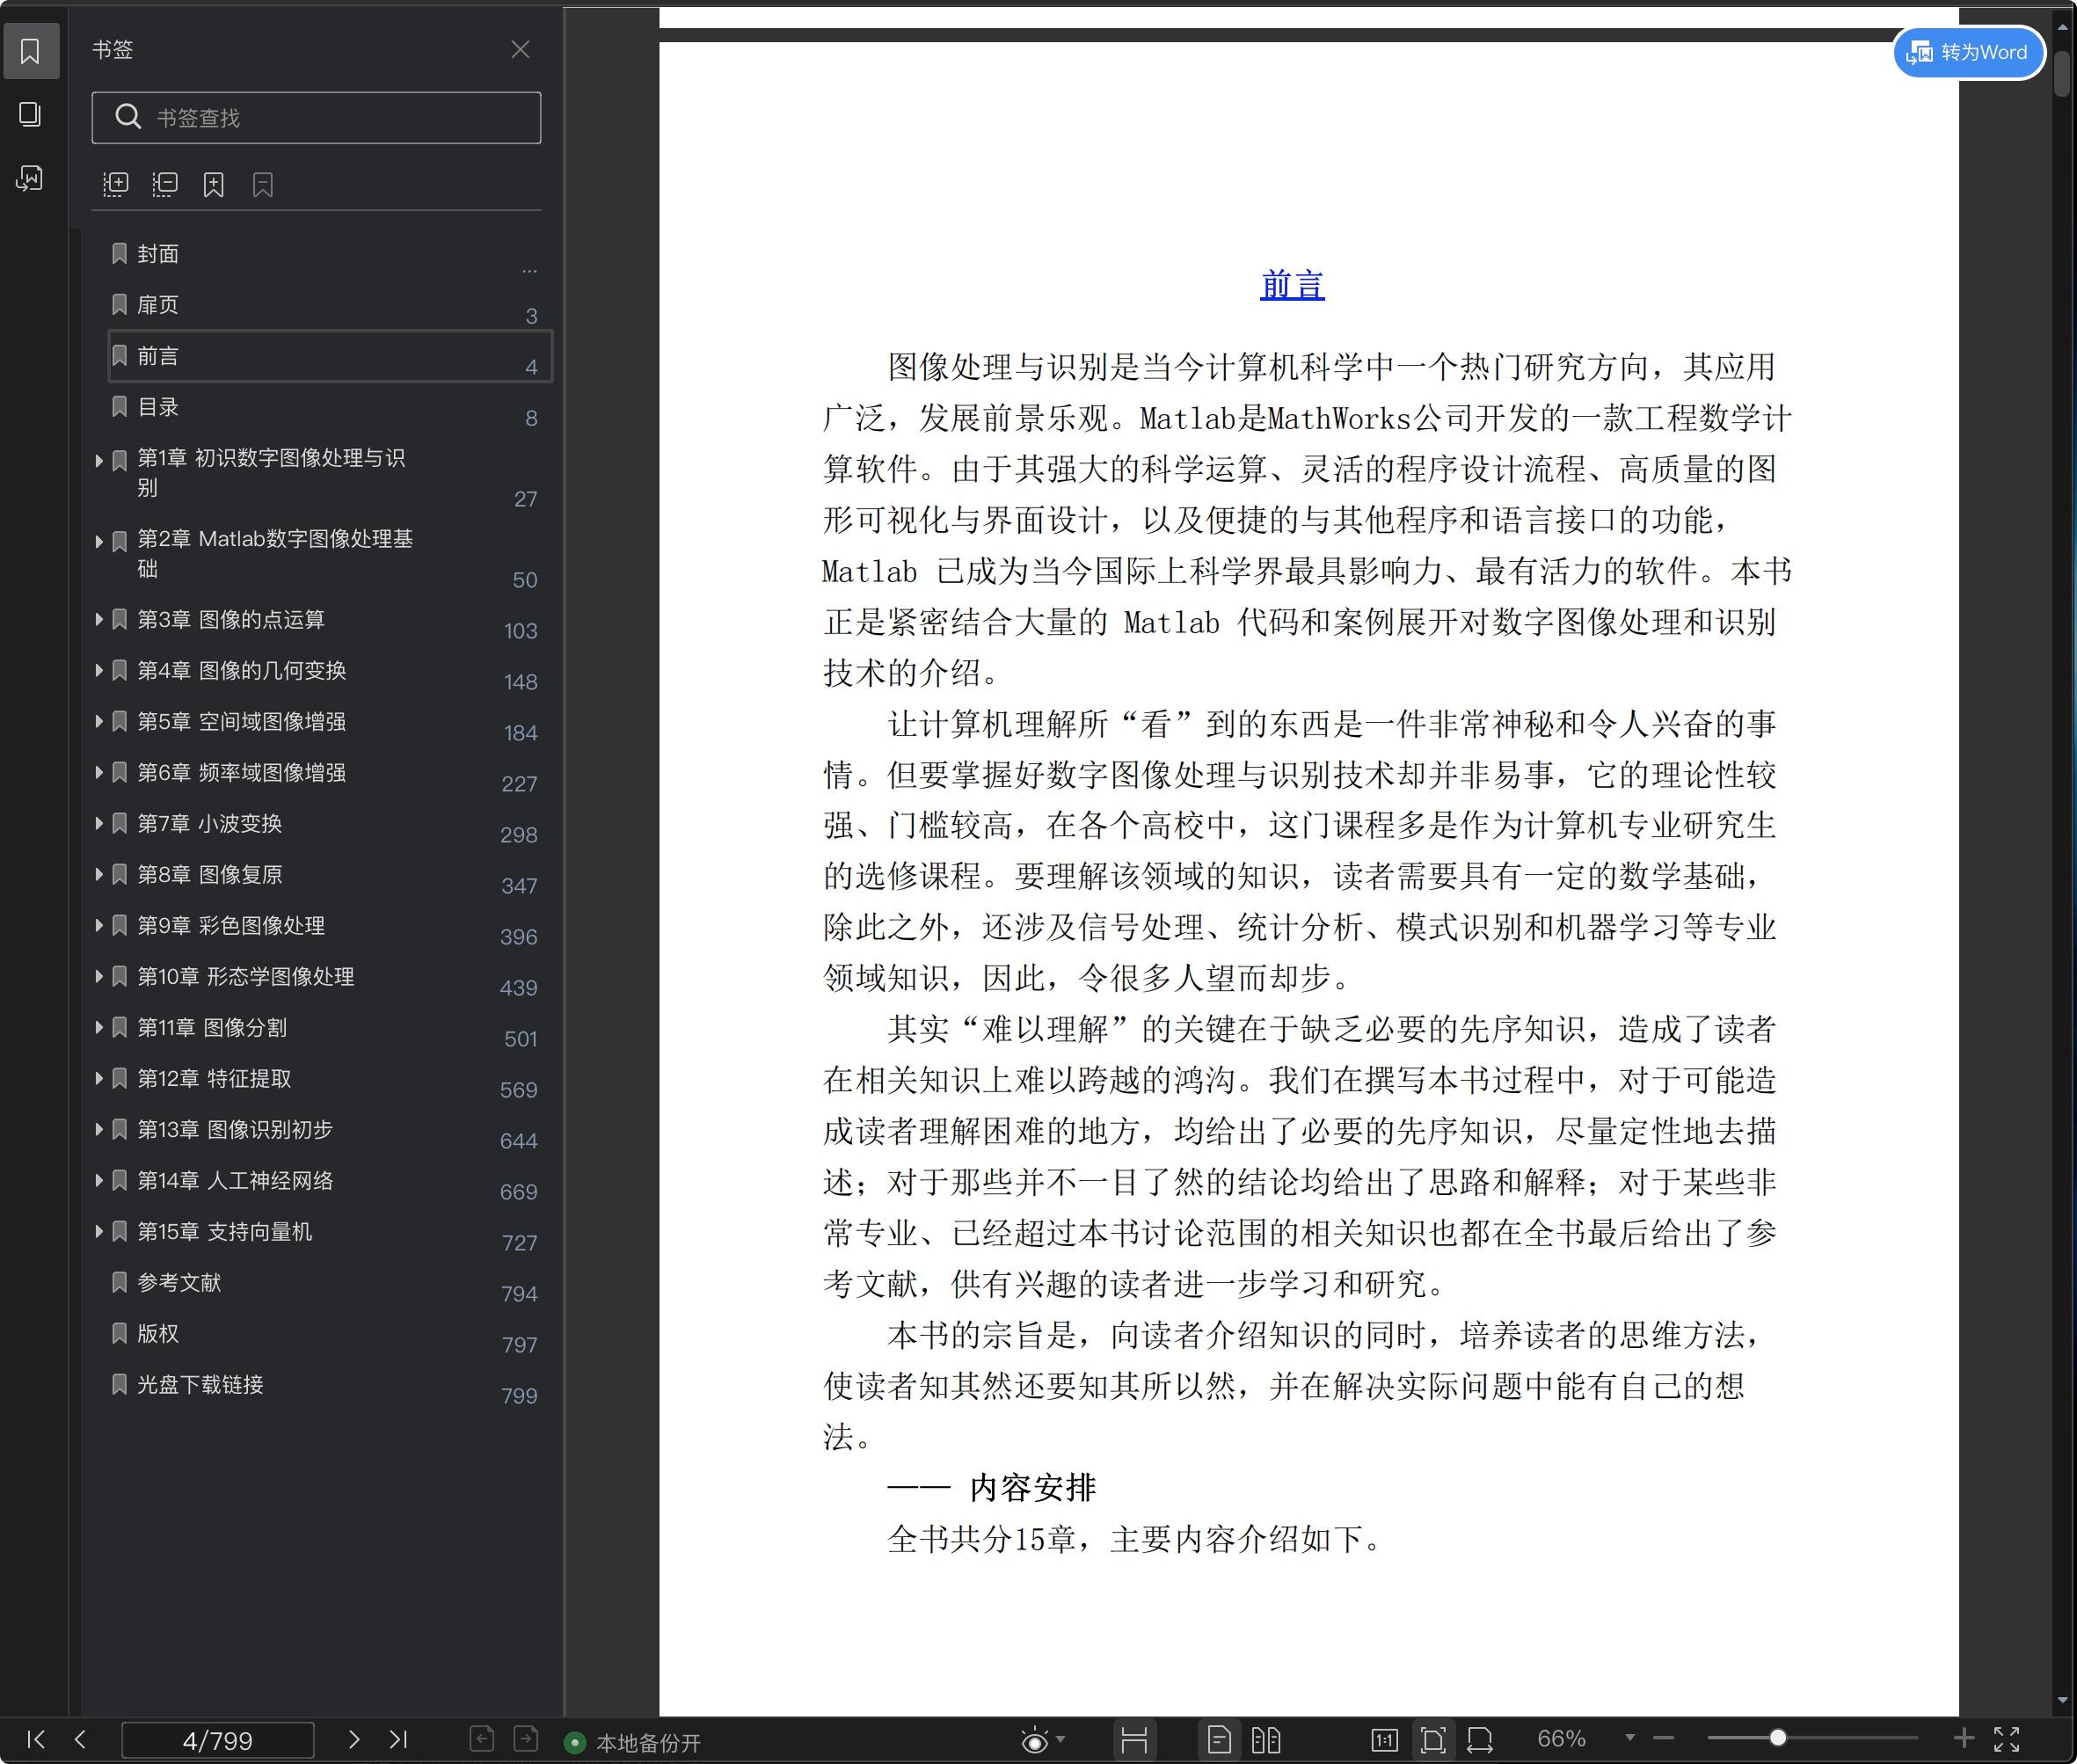Go to previous page arrow
Viewport: 2077px width, 1764px height.
[x=81, y=1739]
